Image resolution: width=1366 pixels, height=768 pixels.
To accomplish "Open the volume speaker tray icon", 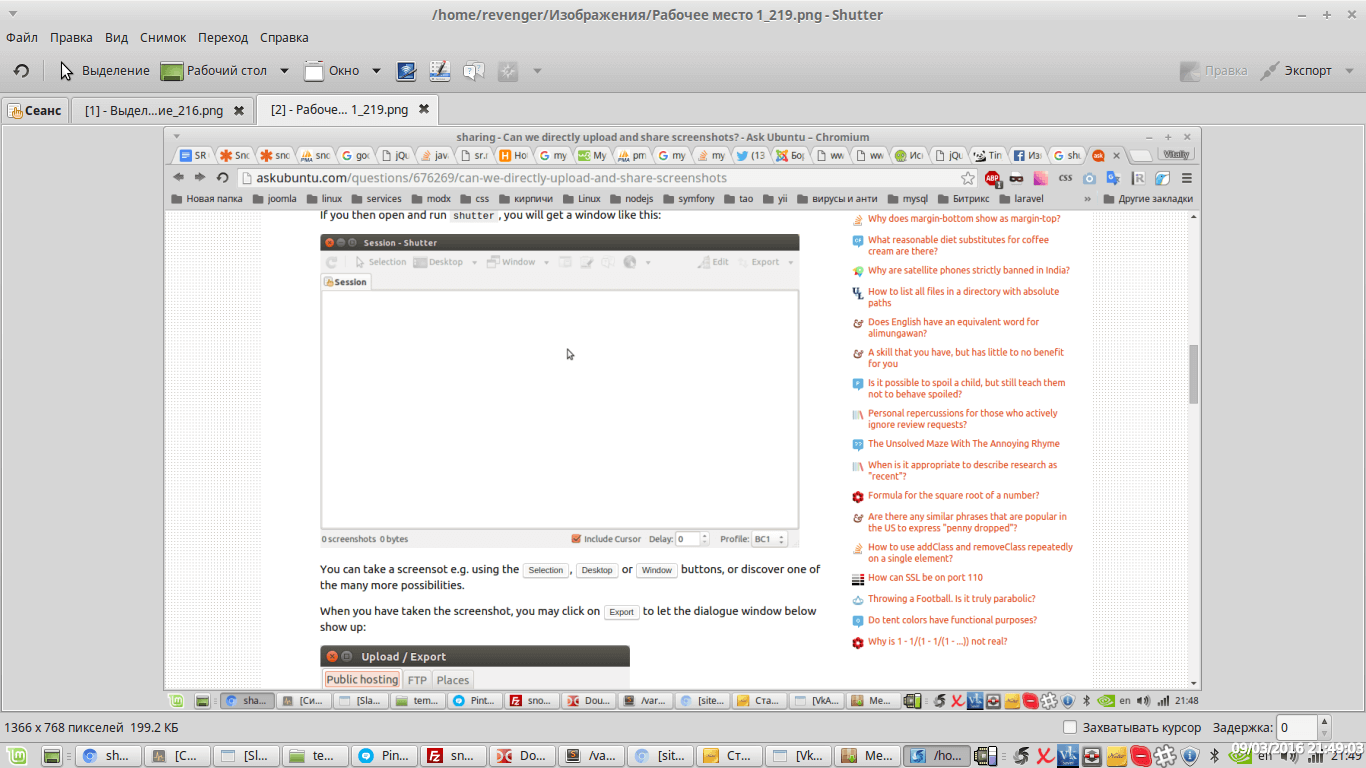I will 1290,756.
